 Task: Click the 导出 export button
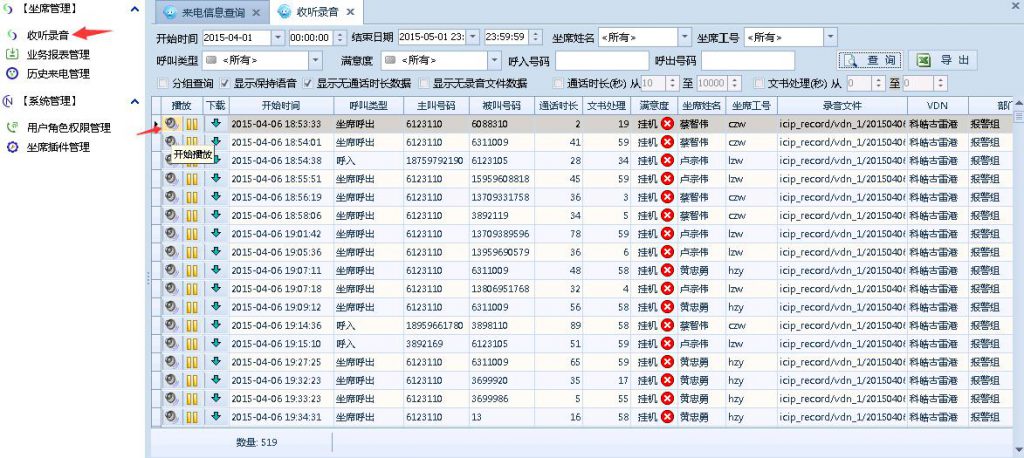pyautogui.click(x=943, y=61)
